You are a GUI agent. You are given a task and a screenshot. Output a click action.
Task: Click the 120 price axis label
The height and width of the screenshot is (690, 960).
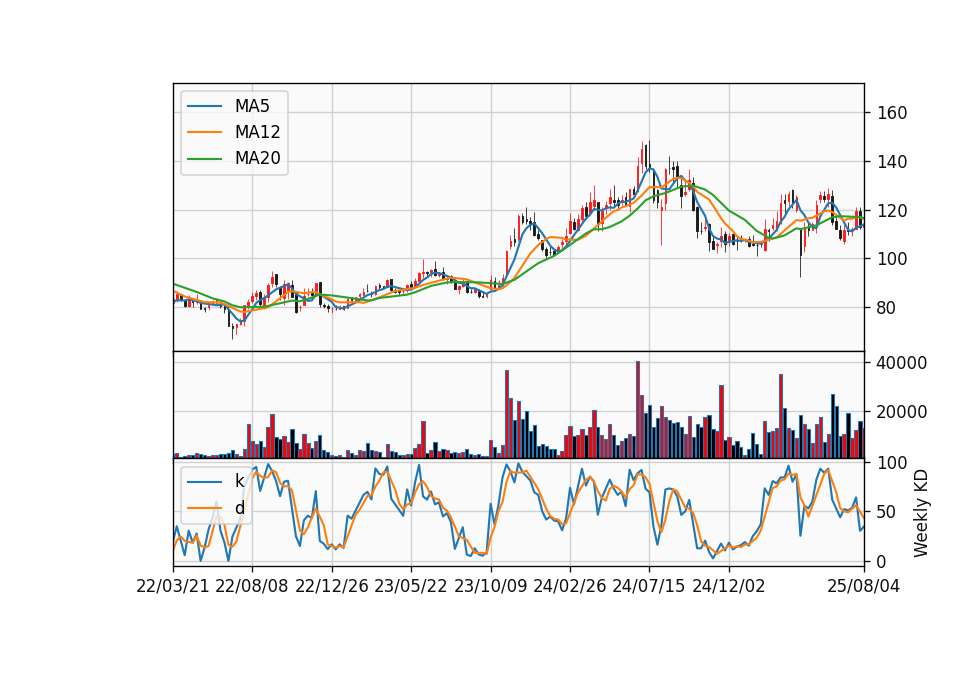[891, 211]
